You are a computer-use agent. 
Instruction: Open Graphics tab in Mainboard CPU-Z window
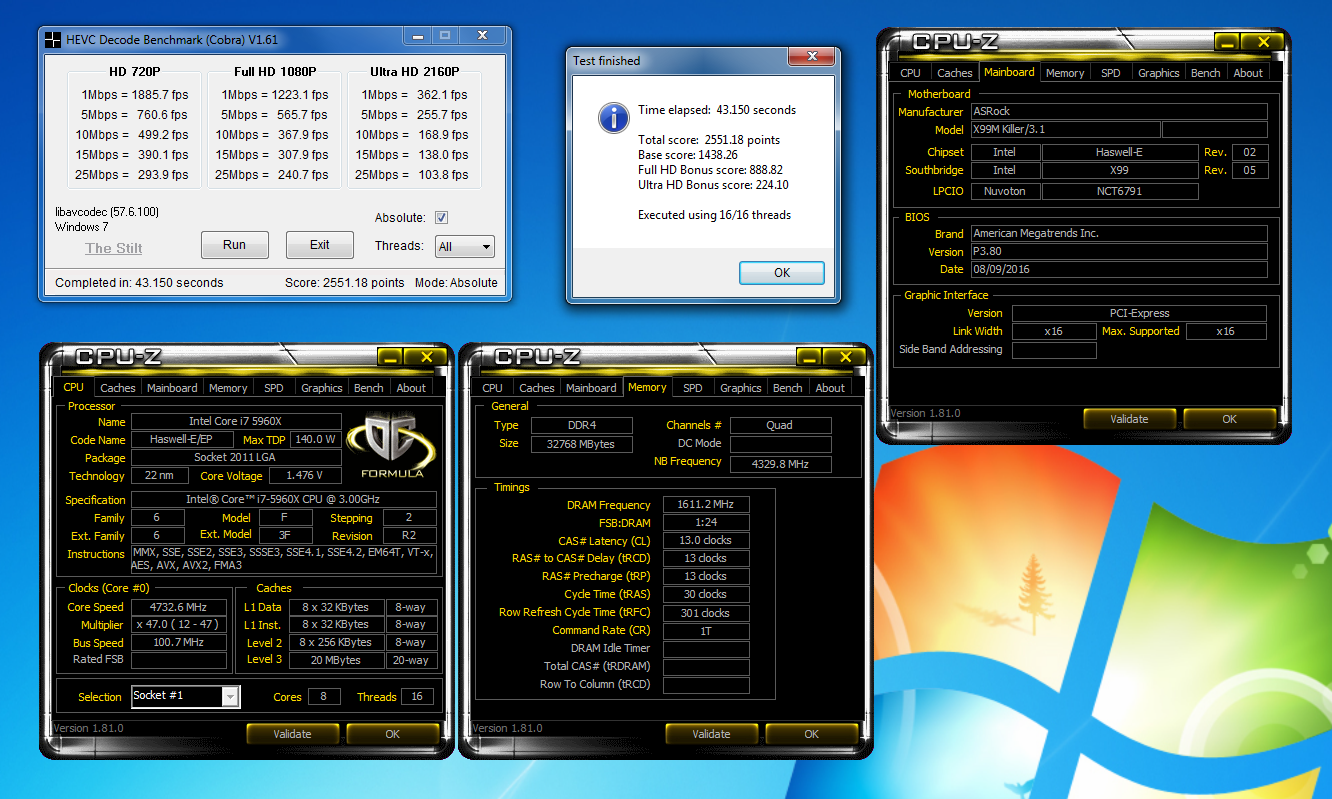coord(1159,73)
